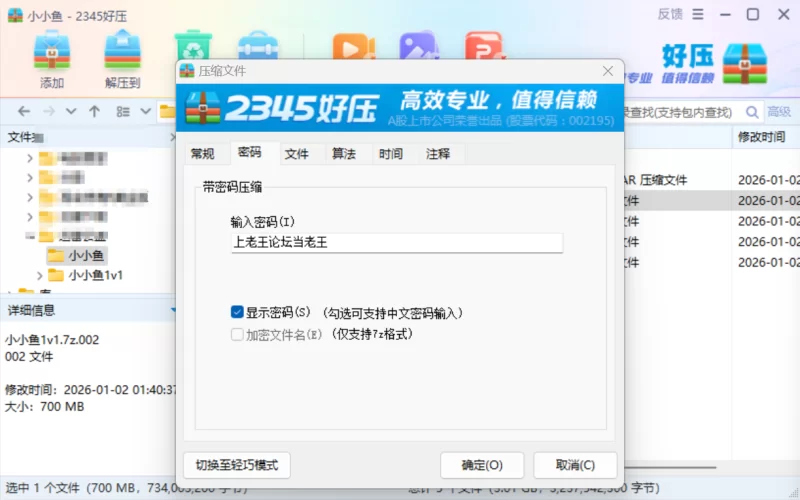Expand the second blurred folder in tree
Viewport: 800px width, 500px height.
(30, 178)
